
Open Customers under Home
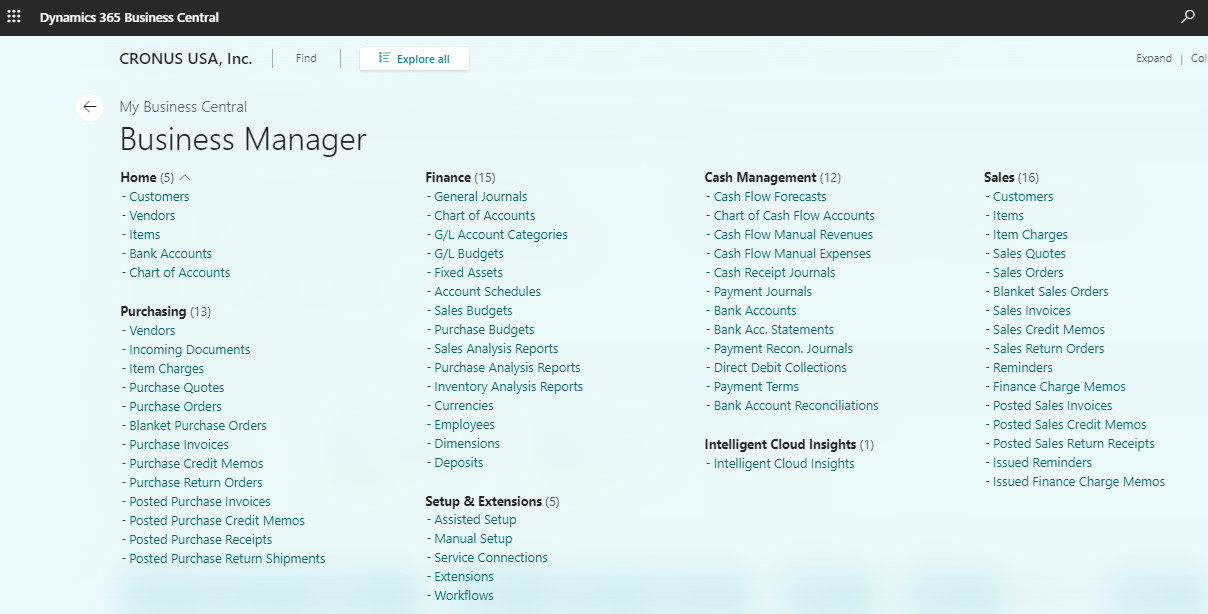coord(159,197)
